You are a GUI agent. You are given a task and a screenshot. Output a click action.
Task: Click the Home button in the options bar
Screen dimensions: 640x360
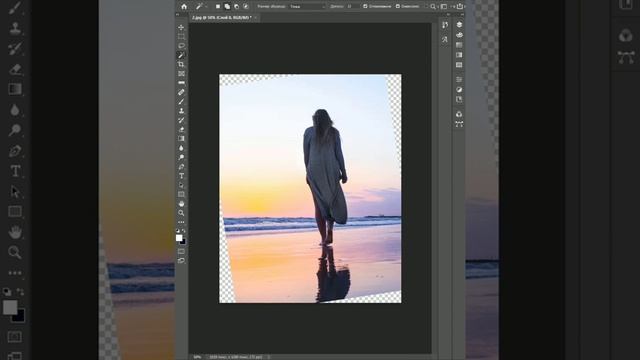click(x=184, y=7)
